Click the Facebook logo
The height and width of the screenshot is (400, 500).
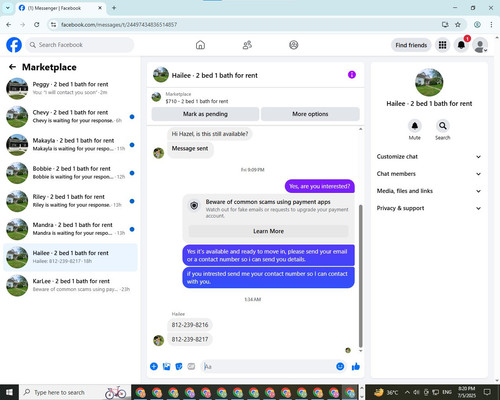point(14,45)
